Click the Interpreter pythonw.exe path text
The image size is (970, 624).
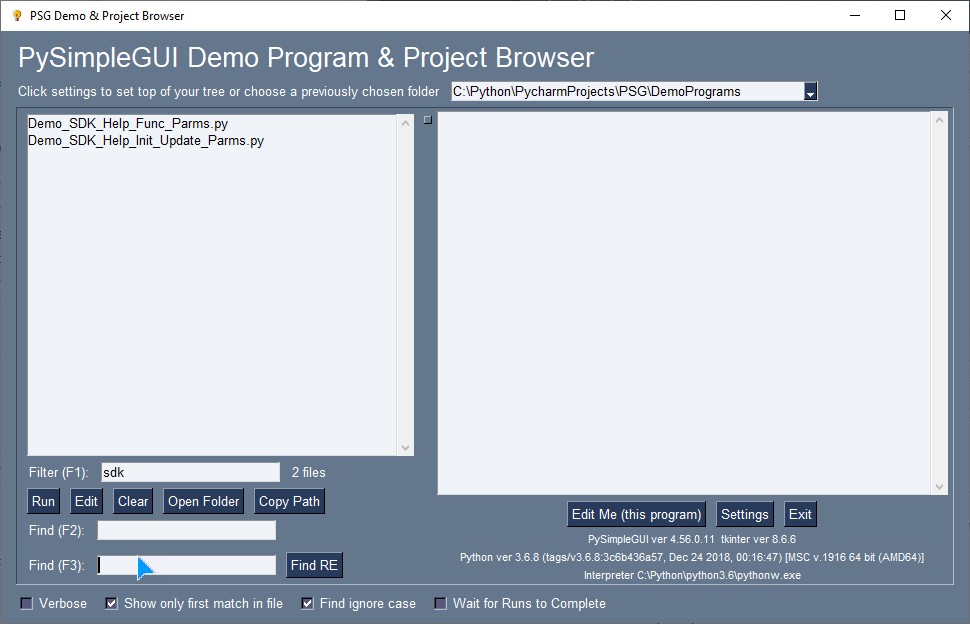click(x=692, y=575)
